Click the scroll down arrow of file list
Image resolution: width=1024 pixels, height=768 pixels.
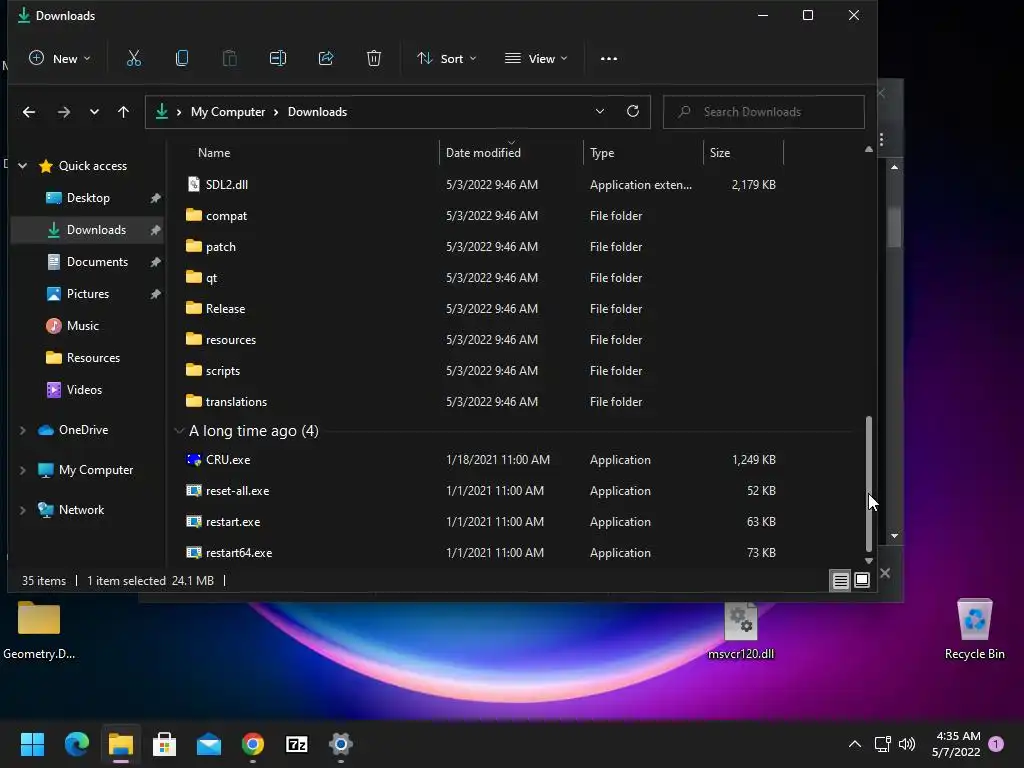869,561
